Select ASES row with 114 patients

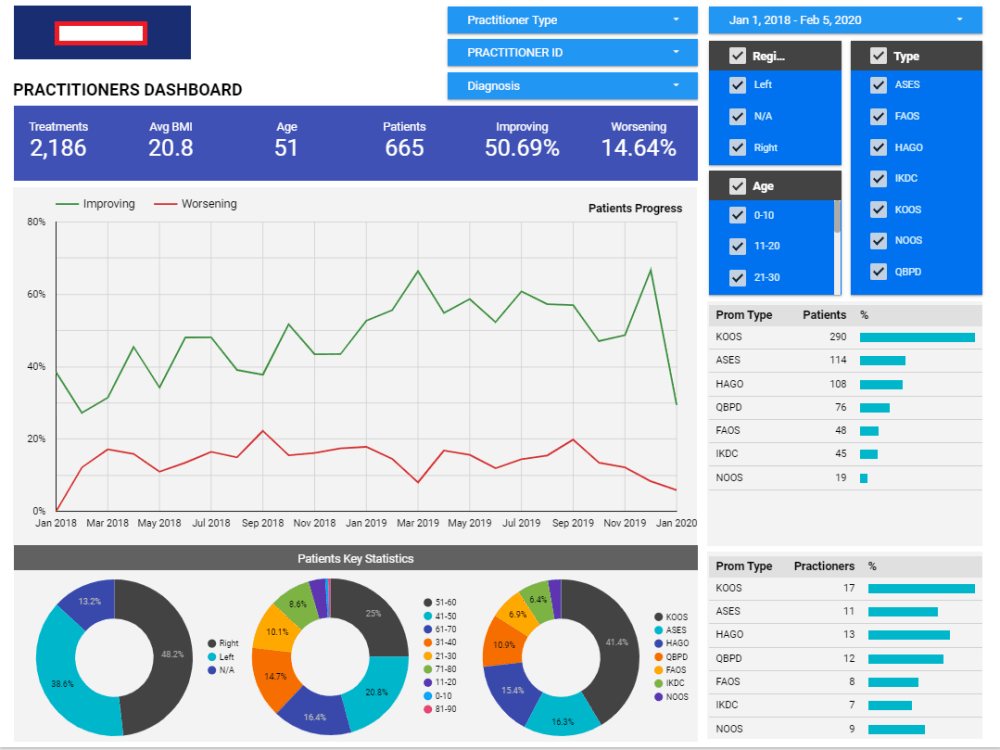[845, 360]
